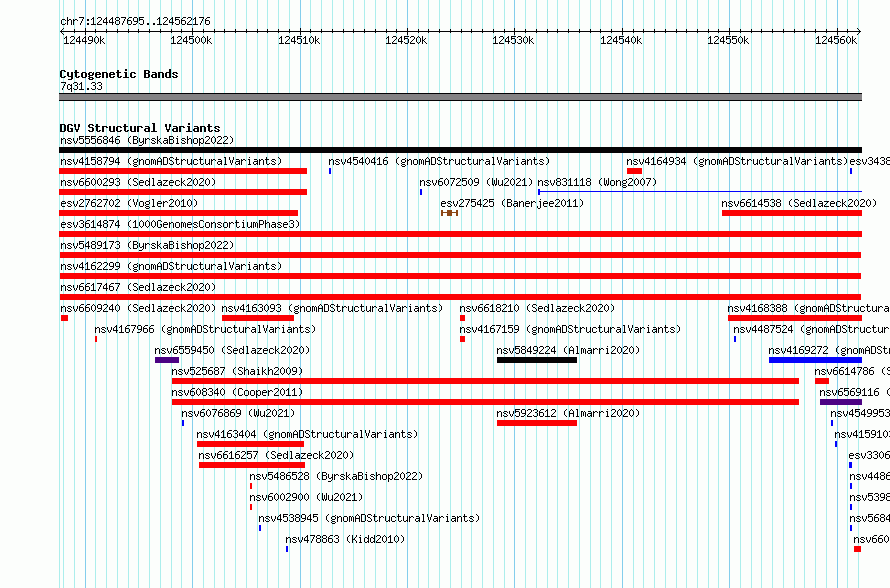The width and height of the screenshot is (890, 588).
Task: Click the red nsv525687 variant bar
Action: [485, 381]
